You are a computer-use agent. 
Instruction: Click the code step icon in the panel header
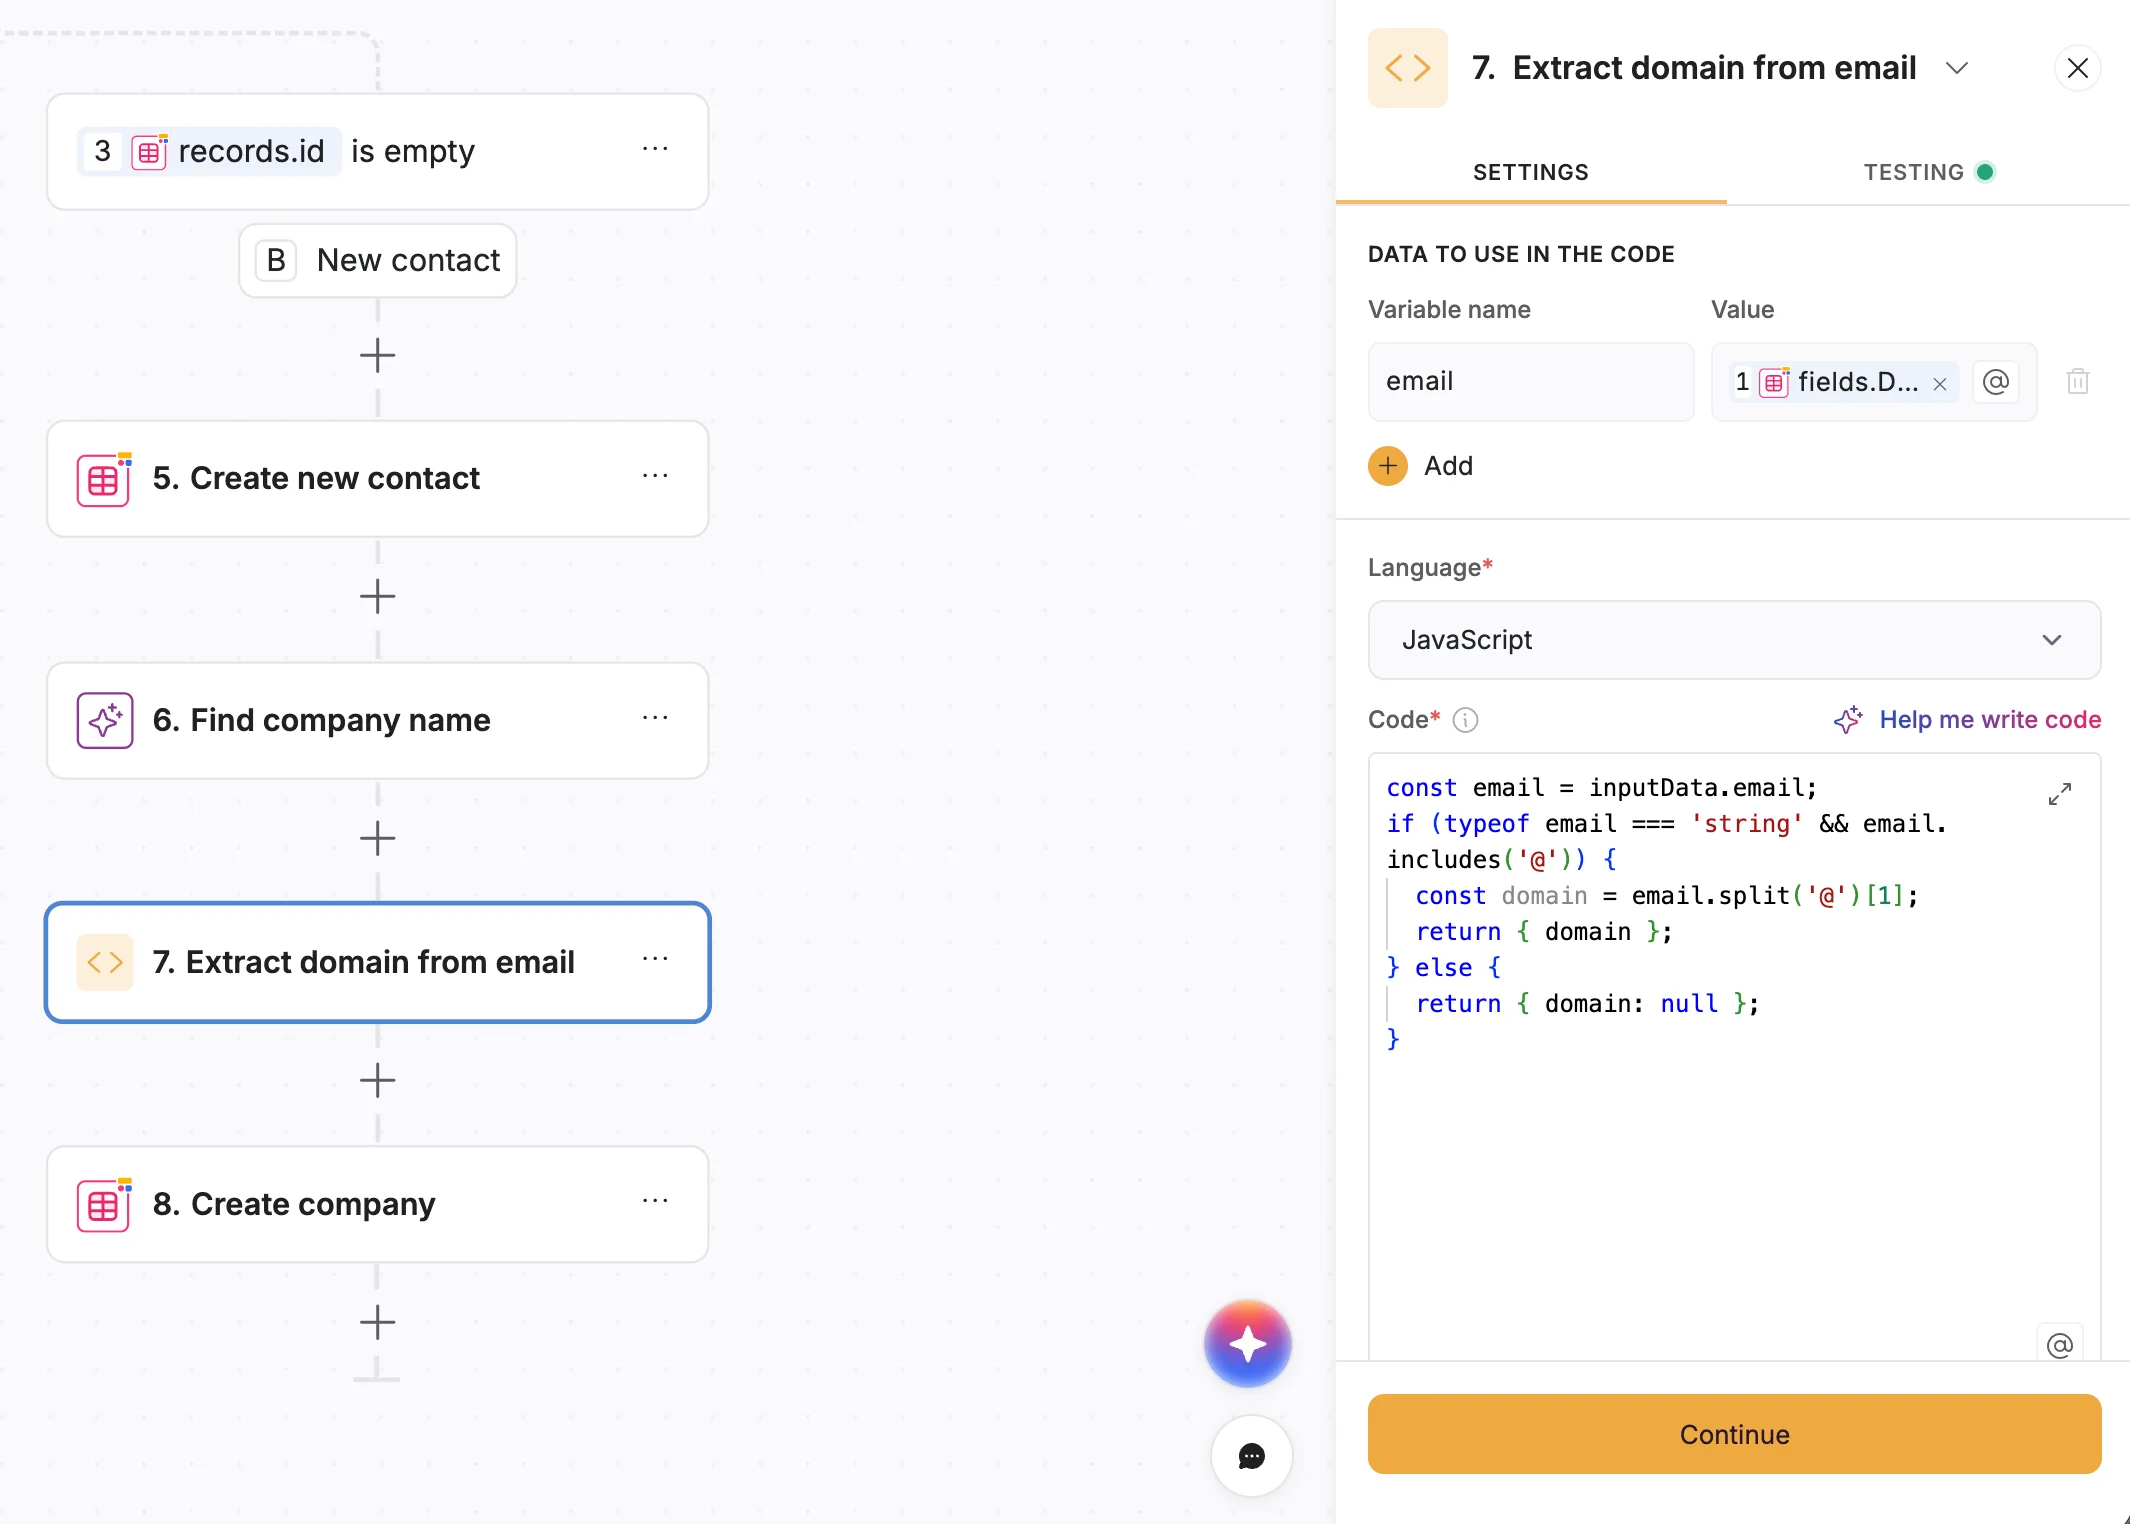coord(1406,67)
